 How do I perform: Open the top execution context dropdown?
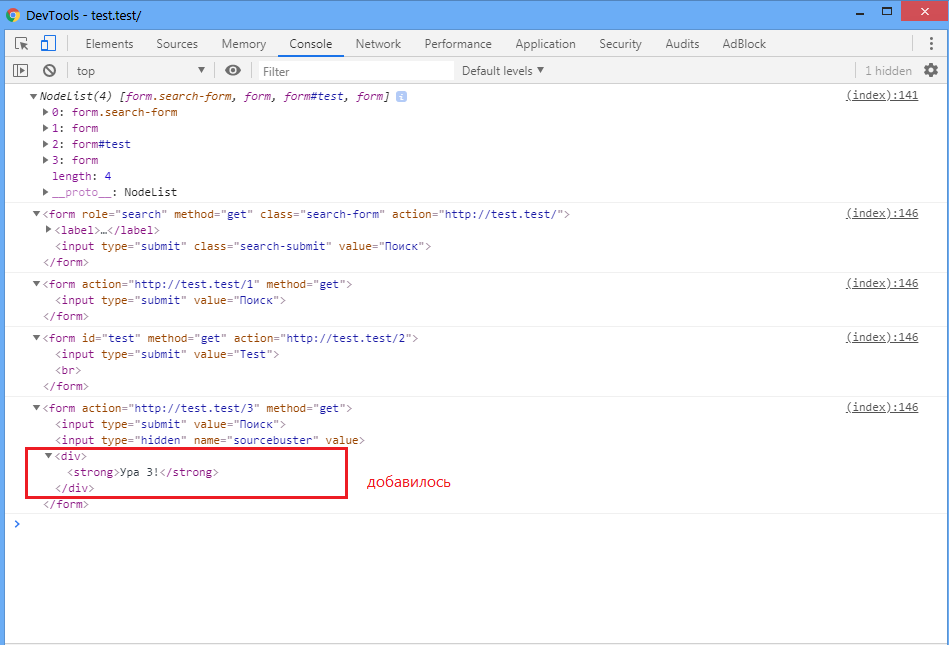(140, 71)
